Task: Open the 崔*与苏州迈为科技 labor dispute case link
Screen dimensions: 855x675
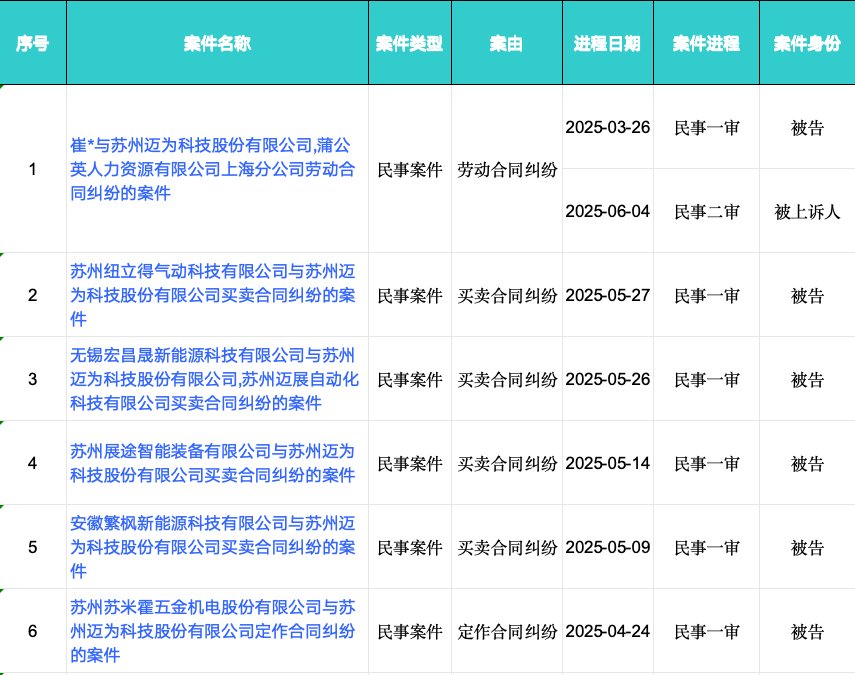Action: (213, 169)
